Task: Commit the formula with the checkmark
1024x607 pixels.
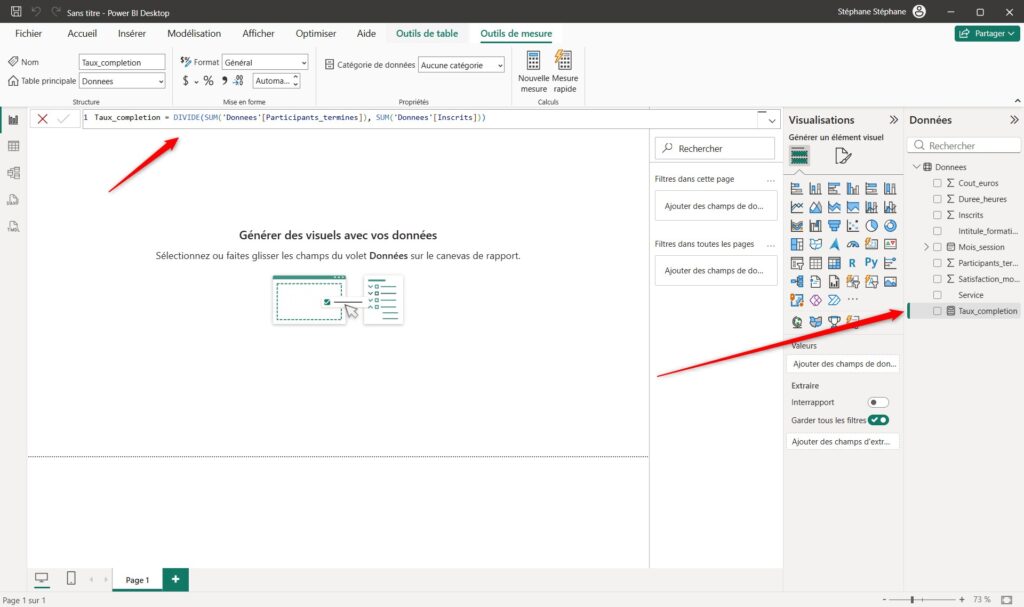Action: [x=63, y=118]
